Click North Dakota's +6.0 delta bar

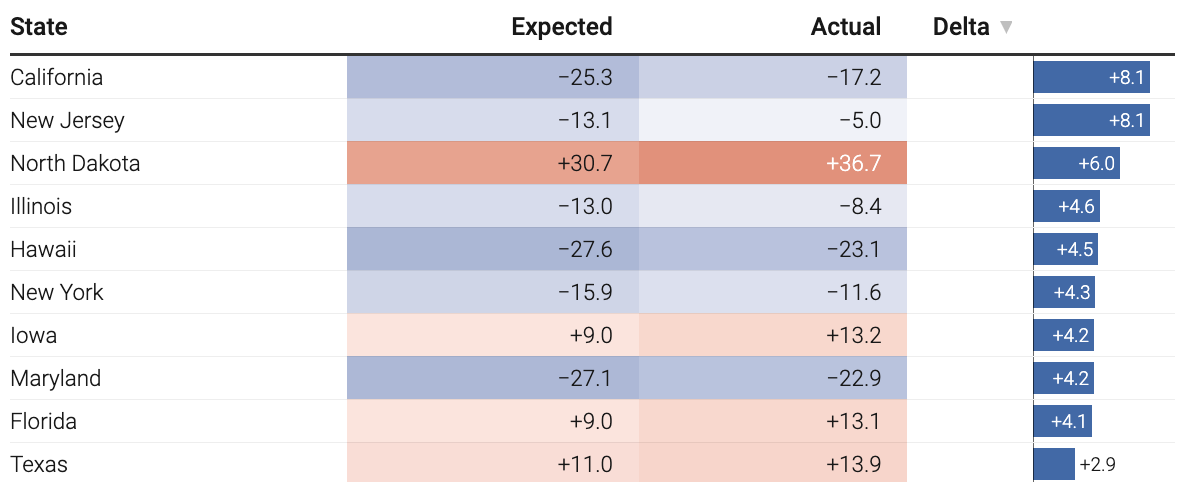point(1076,163)
